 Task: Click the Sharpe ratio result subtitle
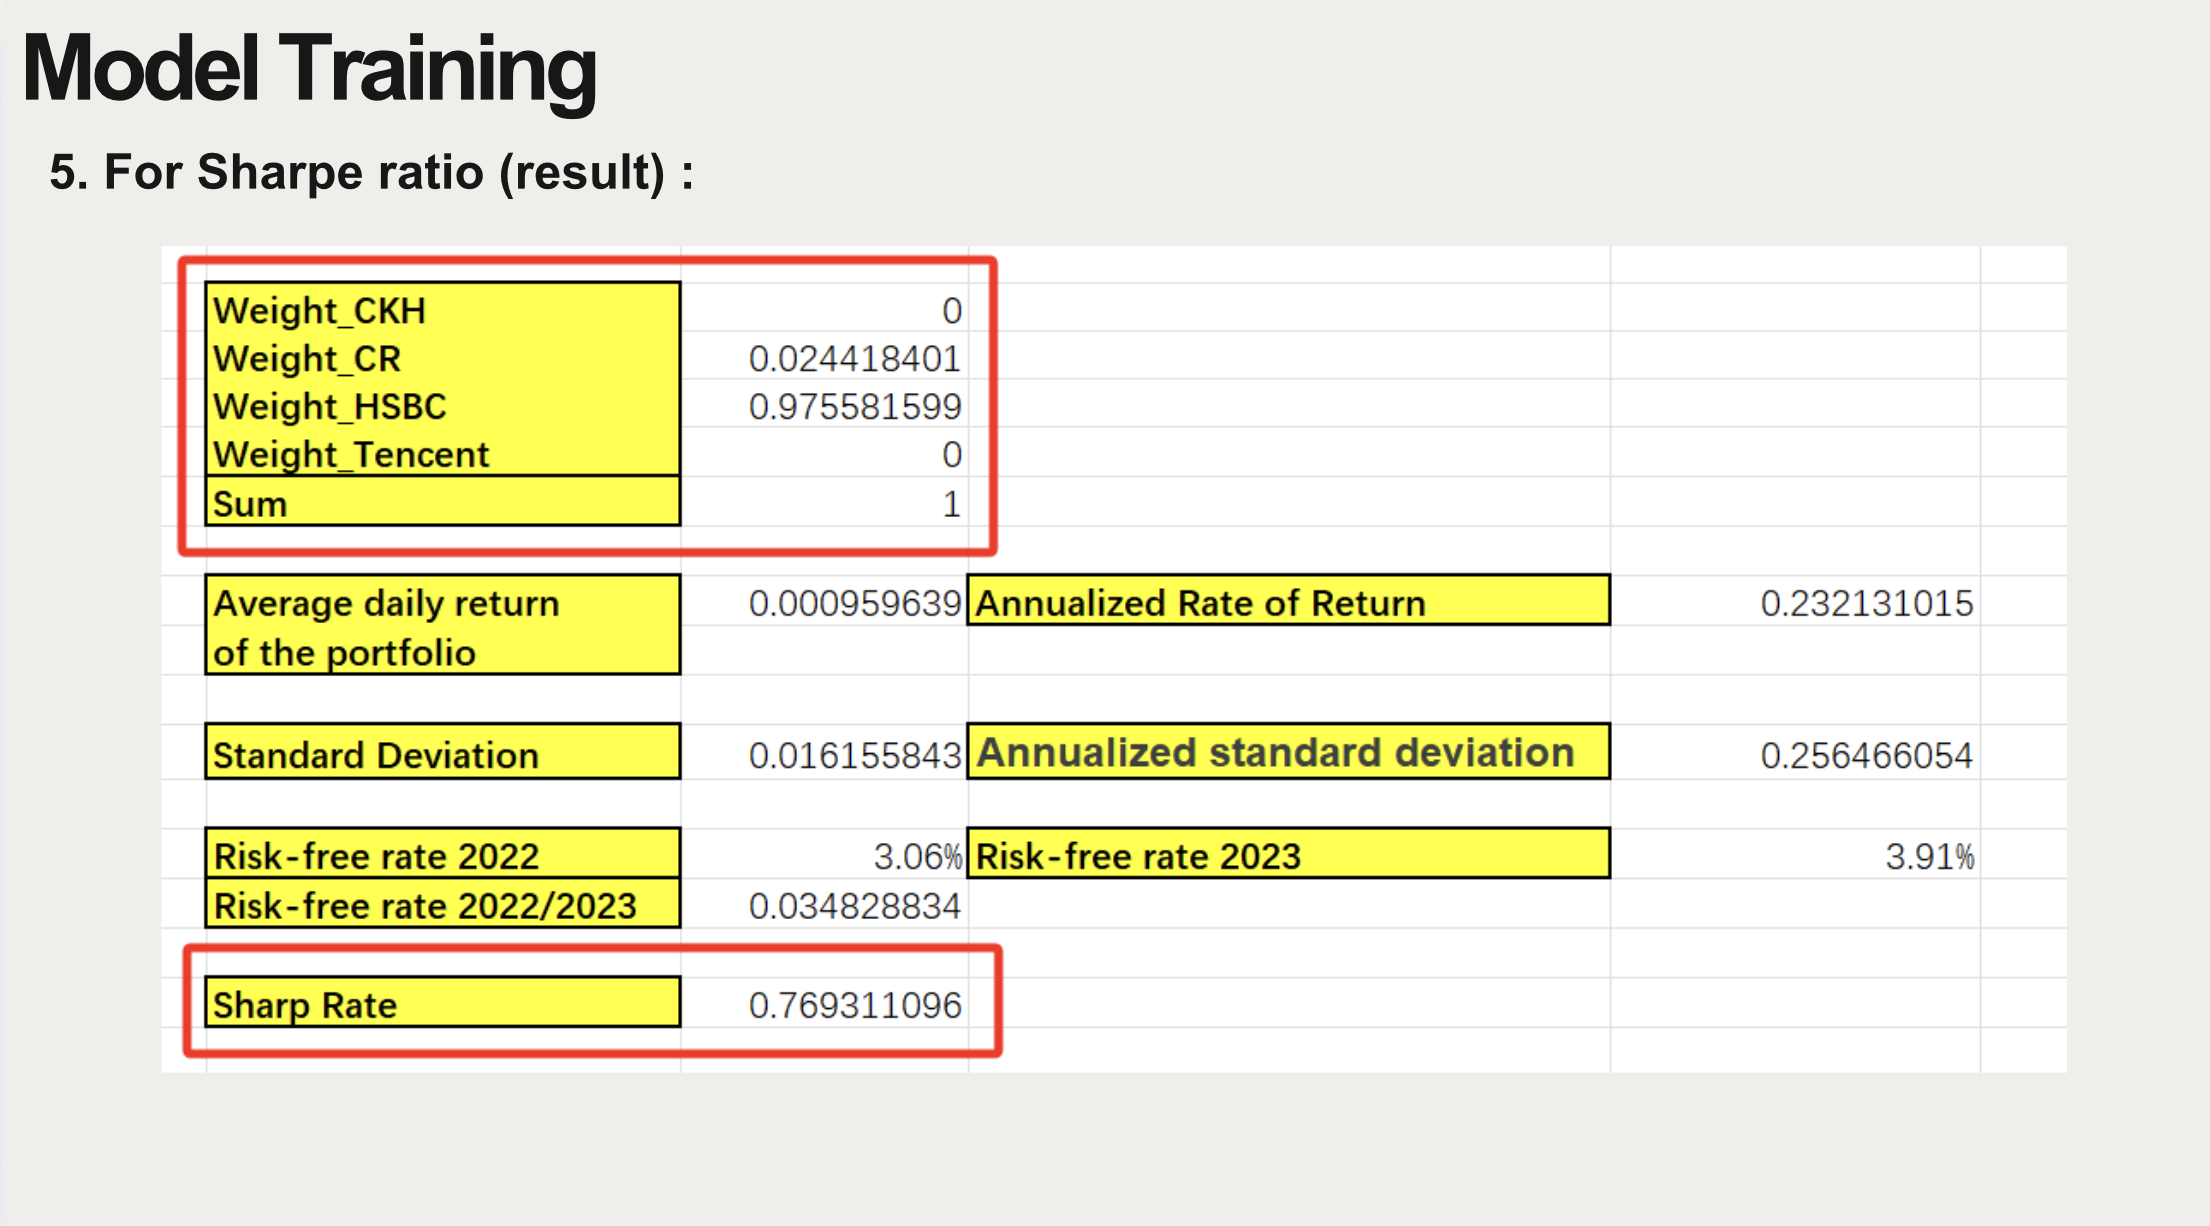[x=371, y=172]
